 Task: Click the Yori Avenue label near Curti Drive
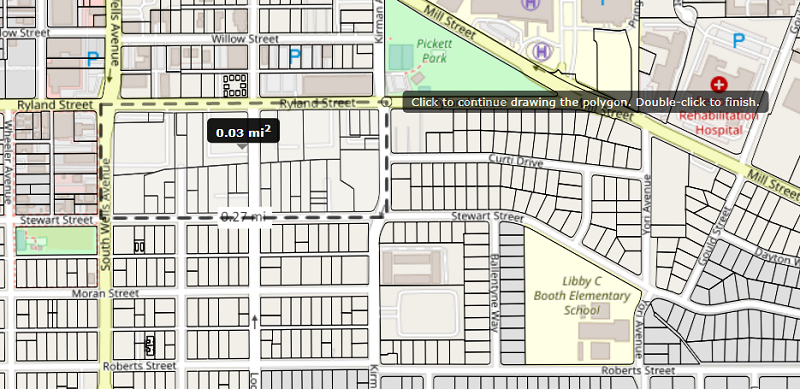coord(647,205)
